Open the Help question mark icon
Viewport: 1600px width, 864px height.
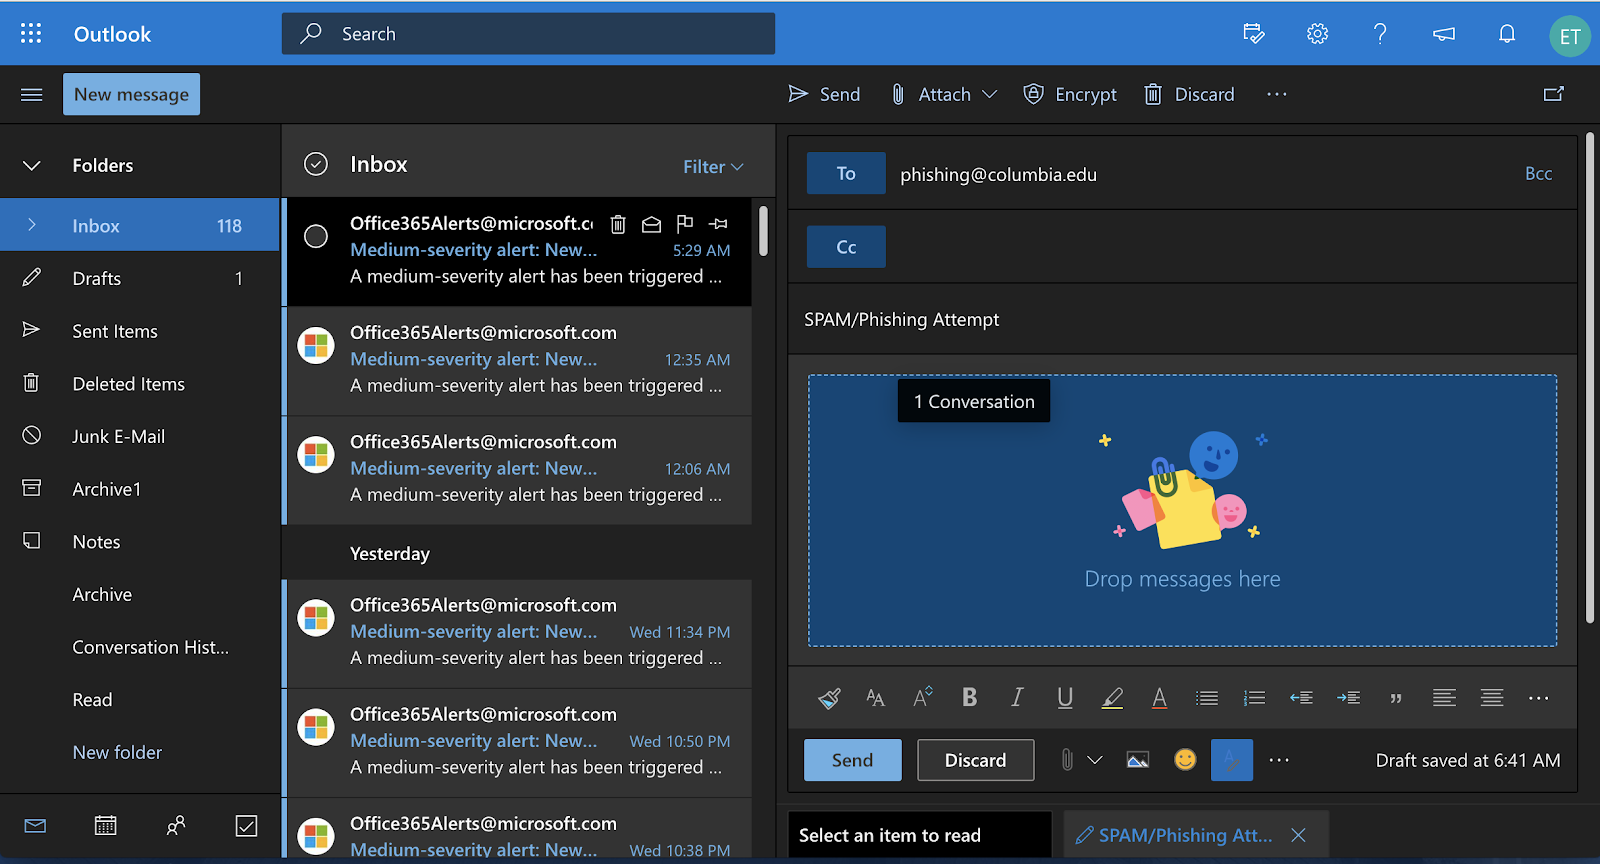coord(1380,34)
